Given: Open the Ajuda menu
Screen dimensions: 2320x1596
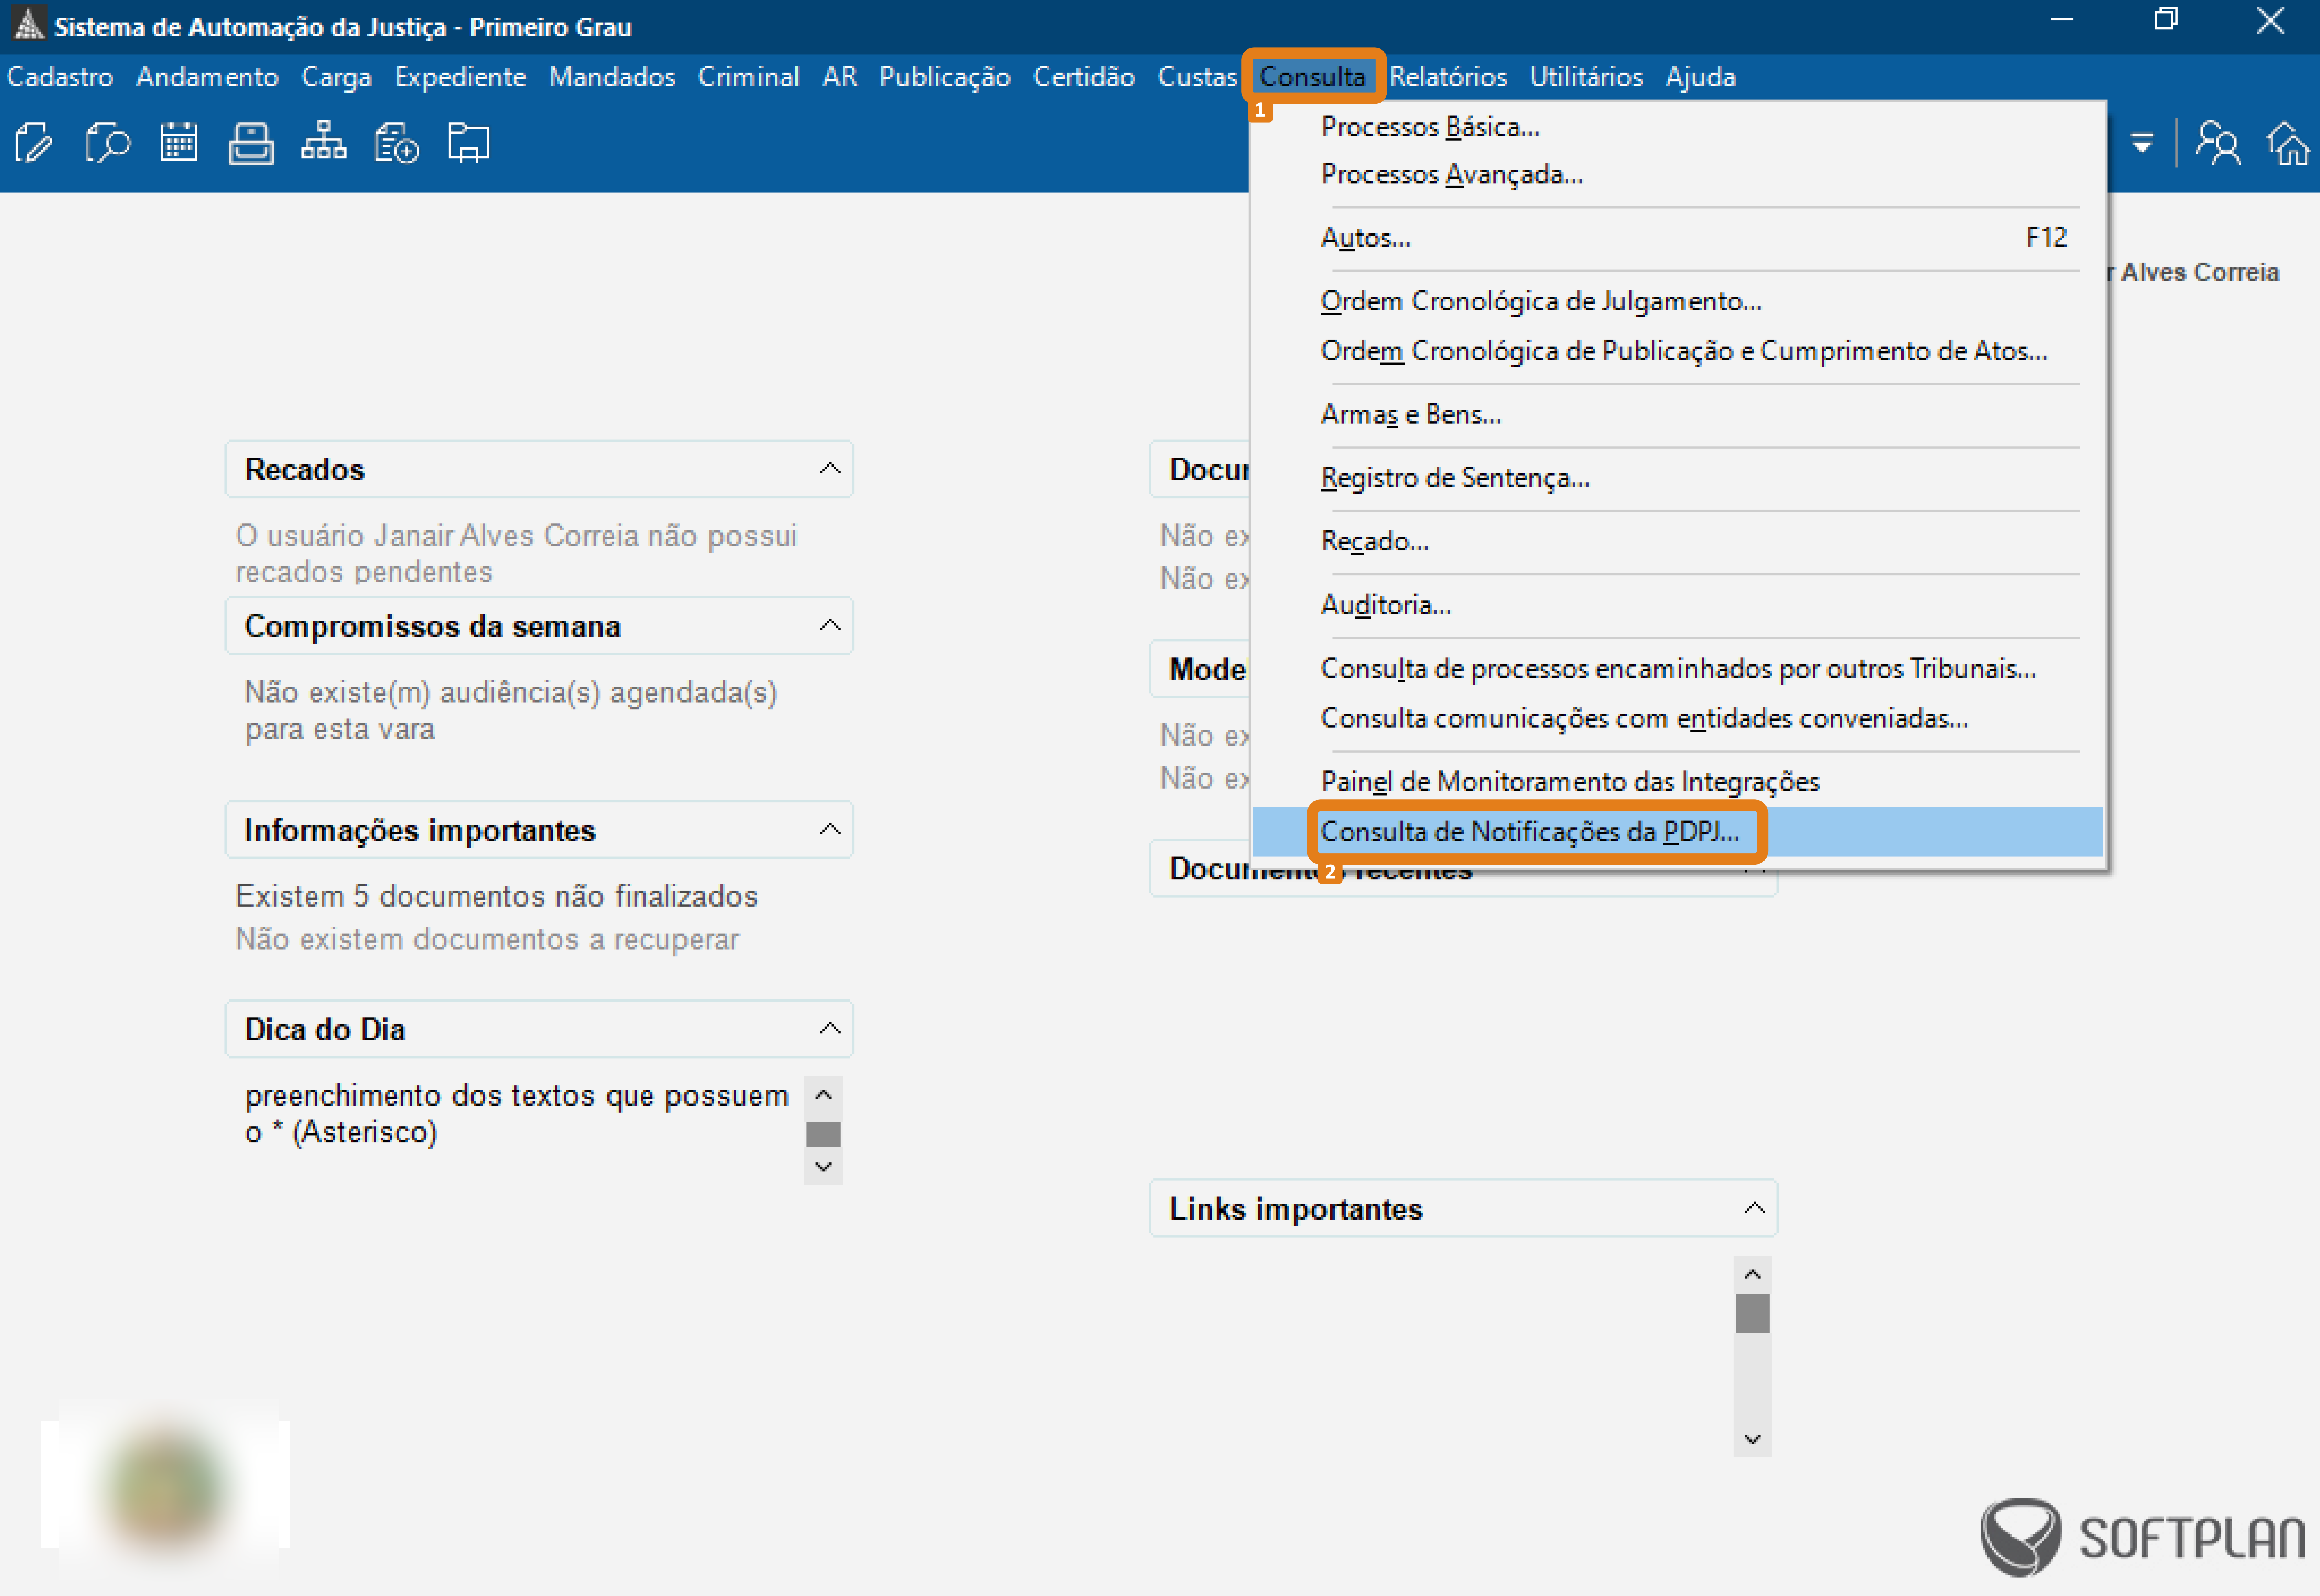Looking at the screenshot, I should point(1700,77).
